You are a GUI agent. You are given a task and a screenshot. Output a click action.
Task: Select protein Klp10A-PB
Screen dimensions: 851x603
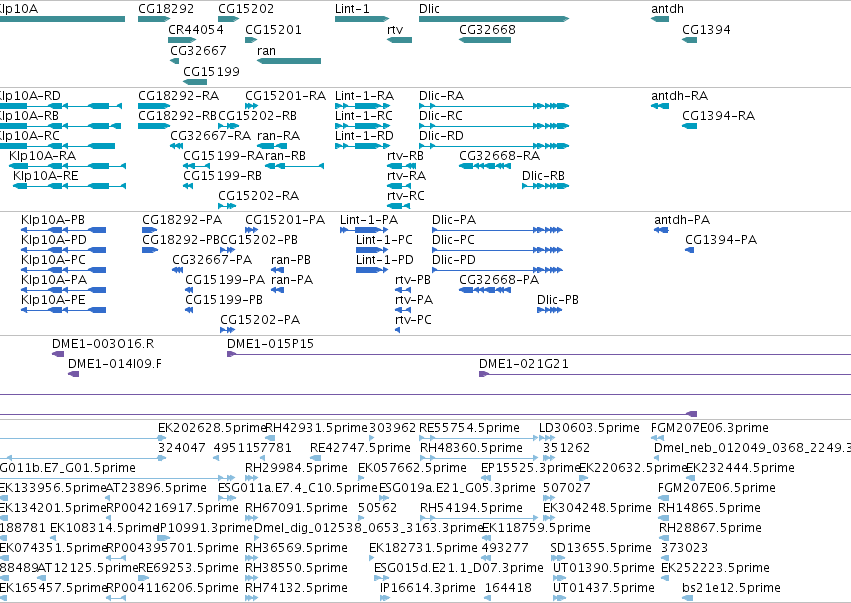pyautogui.click(x=63, y=230)
